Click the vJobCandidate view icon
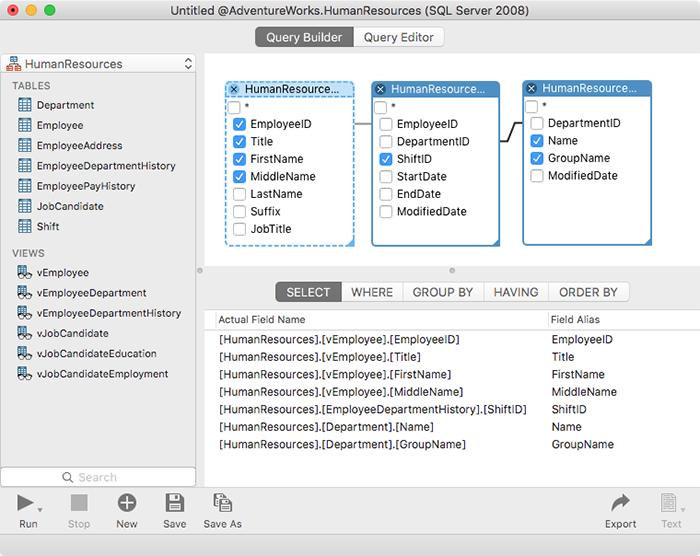 [25, 333]
